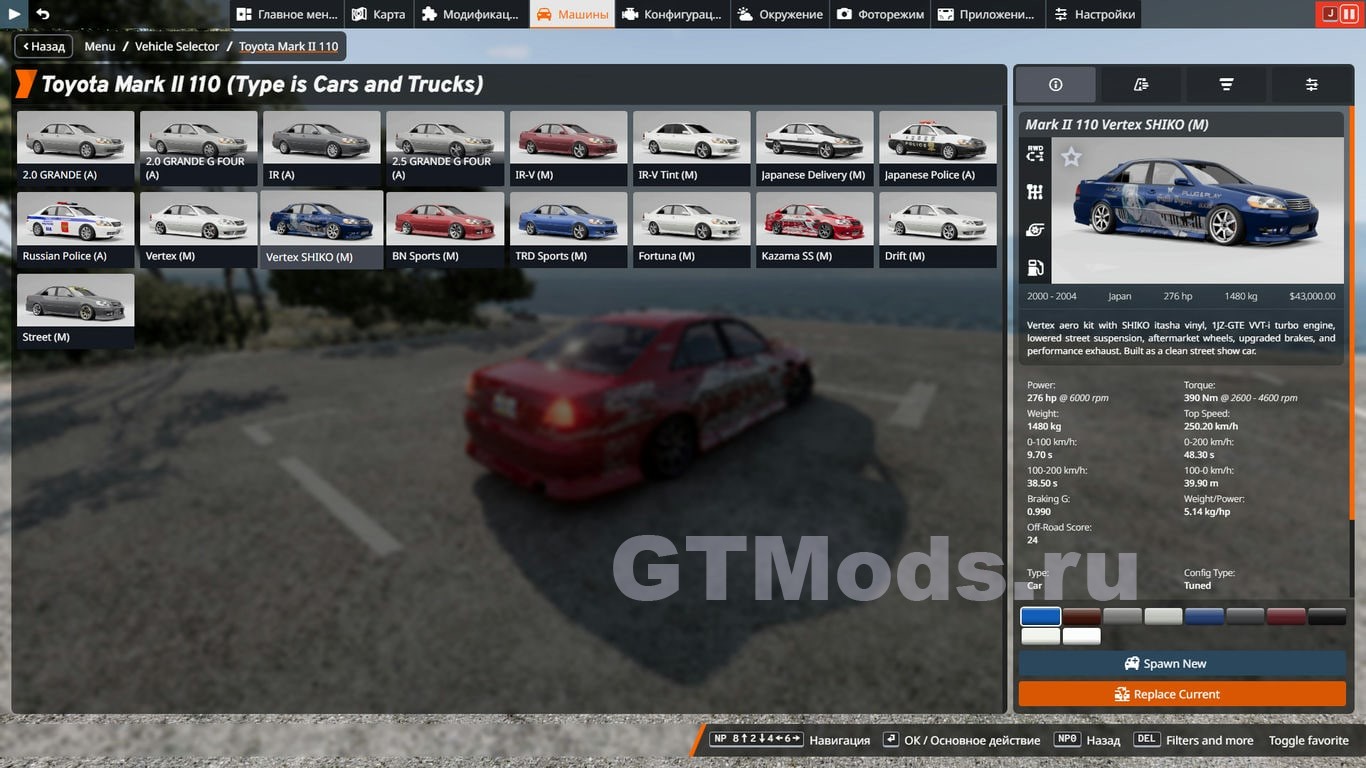The width and height of the screenshot is (1366, 768).
Task: Click the play button in top-left corner
Action: (x=14, y=14)
